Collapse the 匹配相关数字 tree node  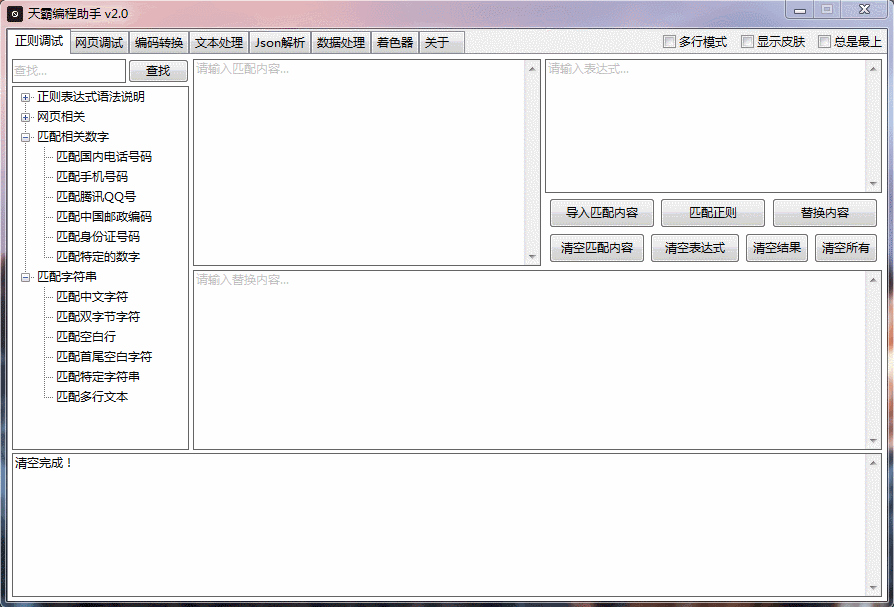pyautogui.click(x=25, y=137)
